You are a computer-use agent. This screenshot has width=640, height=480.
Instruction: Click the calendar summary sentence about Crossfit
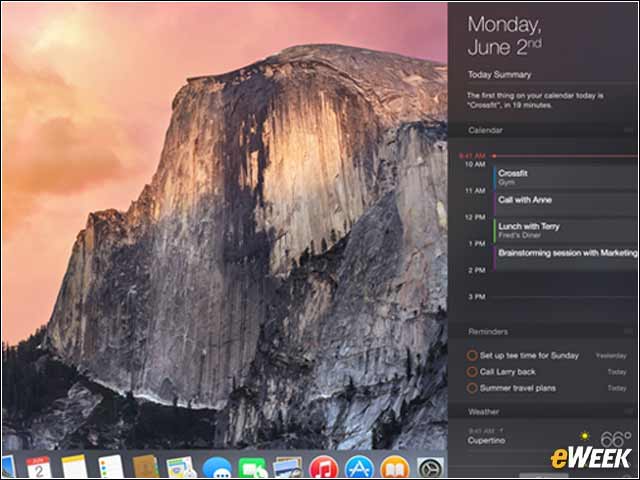coord(536,100)
